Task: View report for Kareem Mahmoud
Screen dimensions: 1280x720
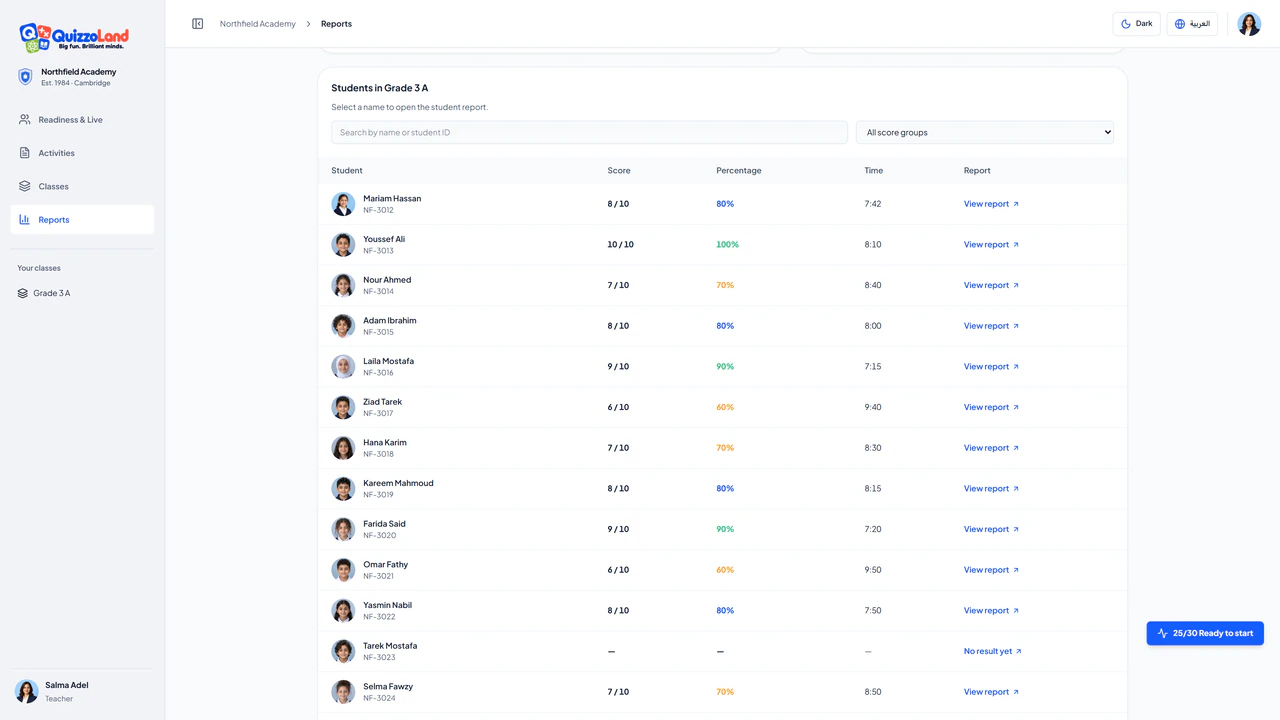Action: pyautogui.click(x=991, y=489)
